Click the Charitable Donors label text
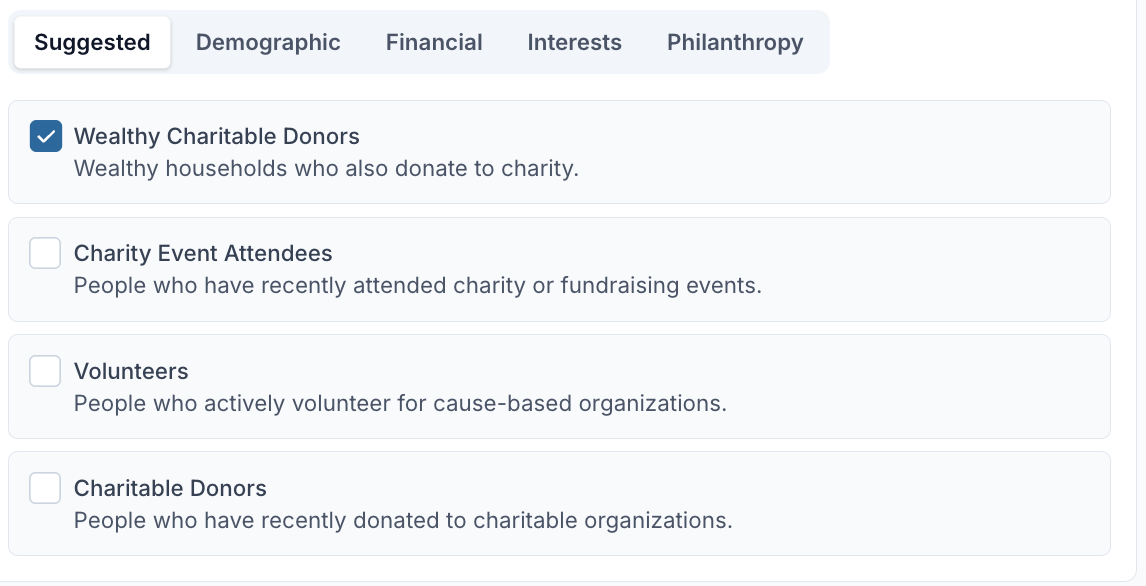 click(x=170, y=488)
